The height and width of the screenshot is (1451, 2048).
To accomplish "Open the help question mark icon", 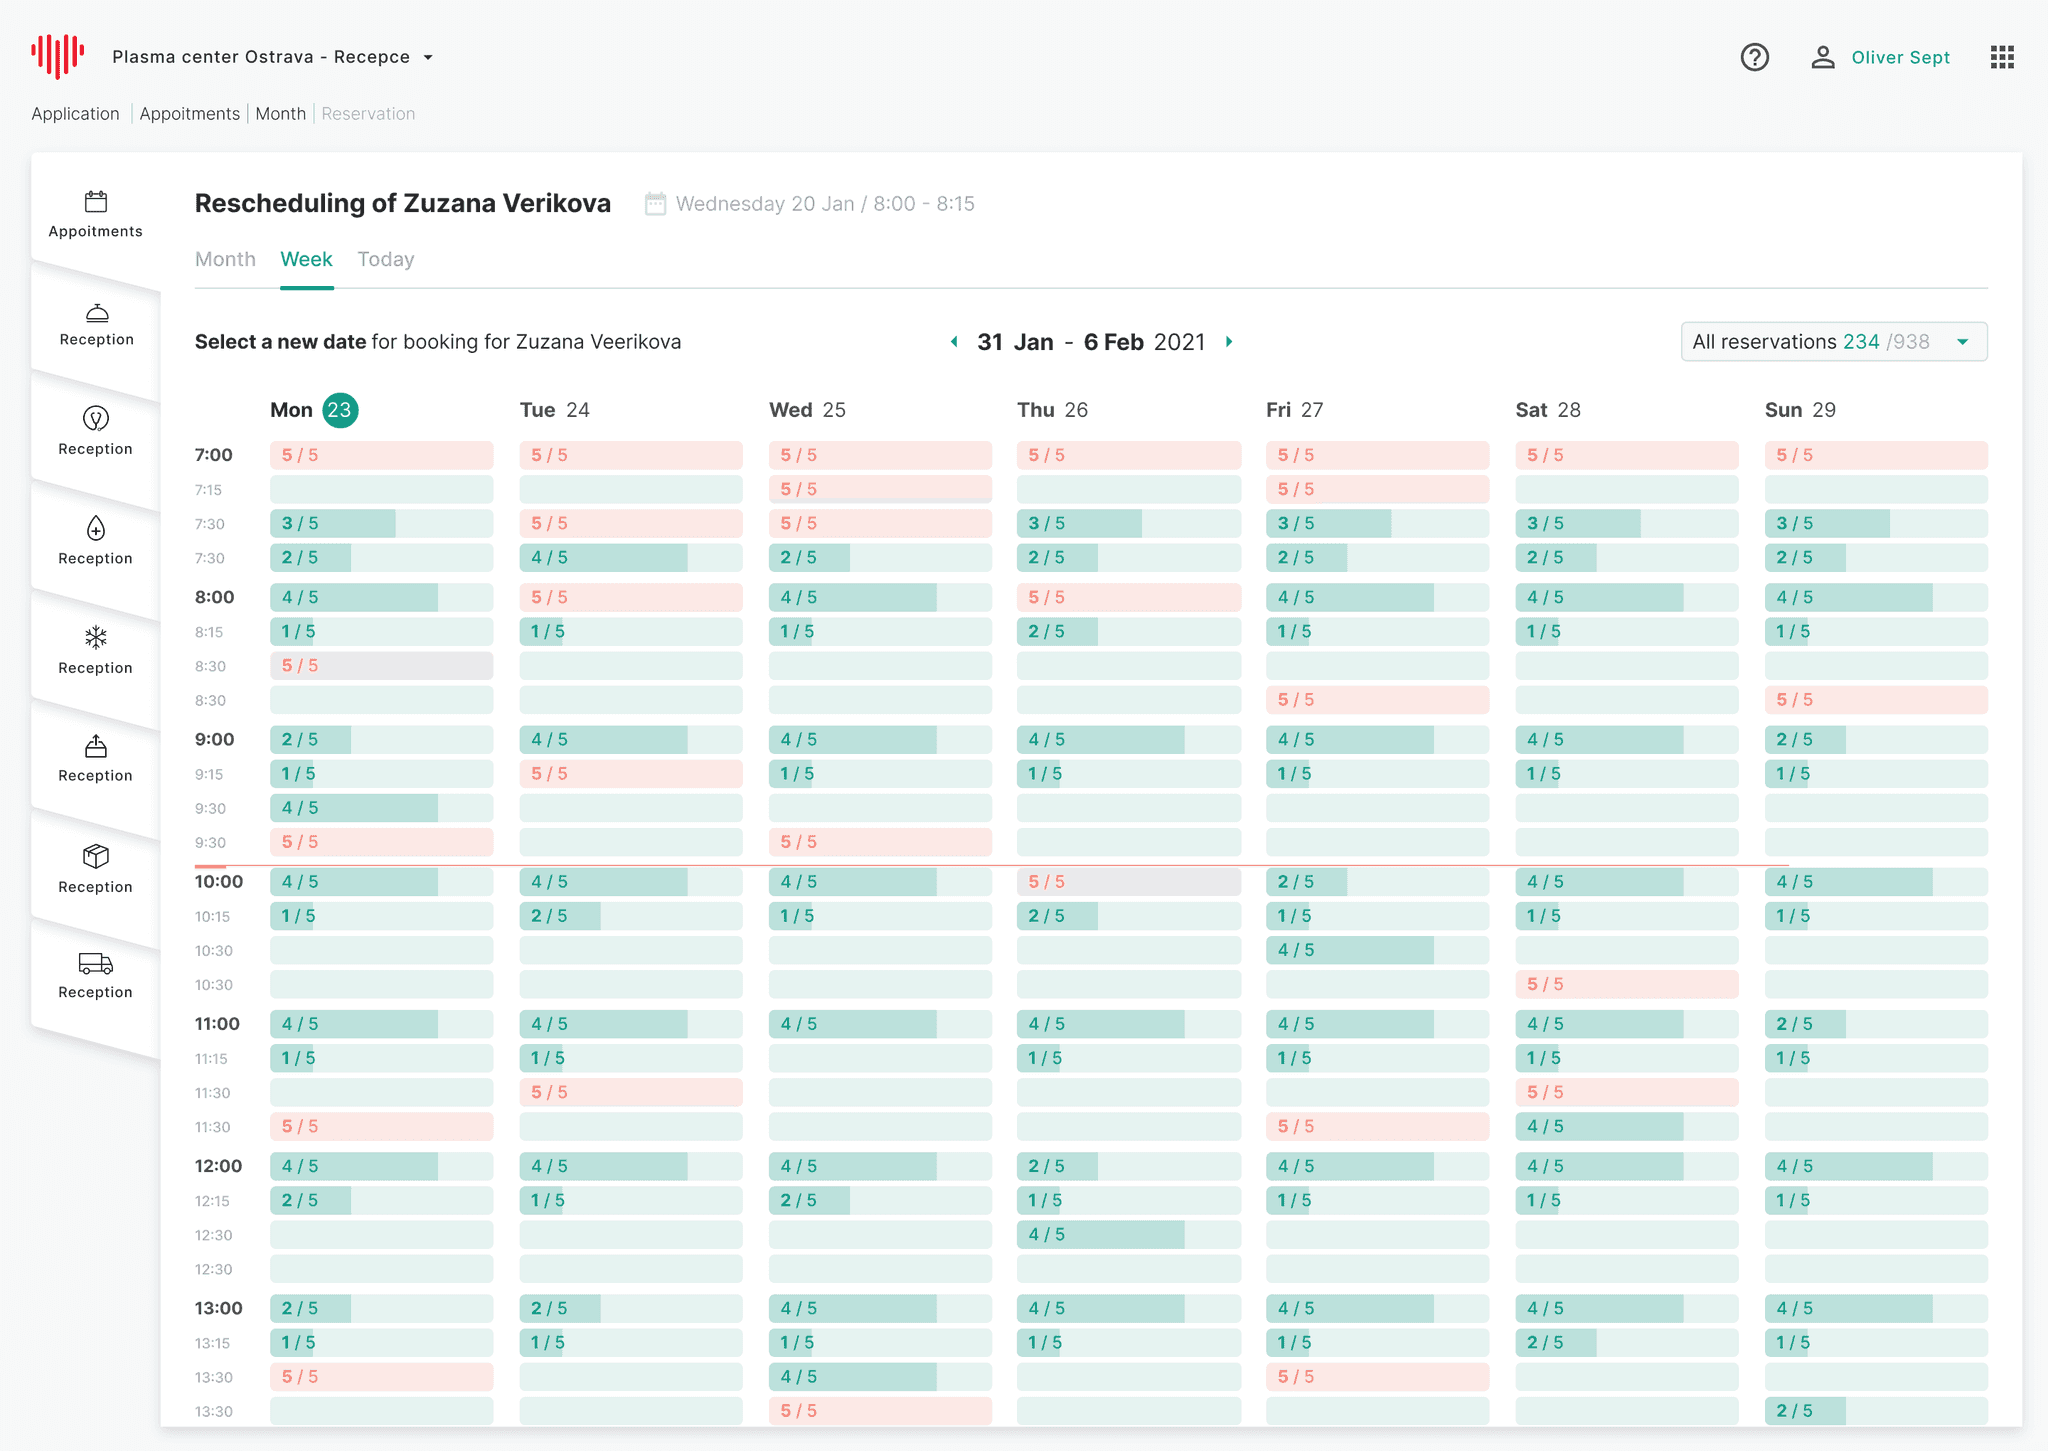I will (x=1754, y=57).
